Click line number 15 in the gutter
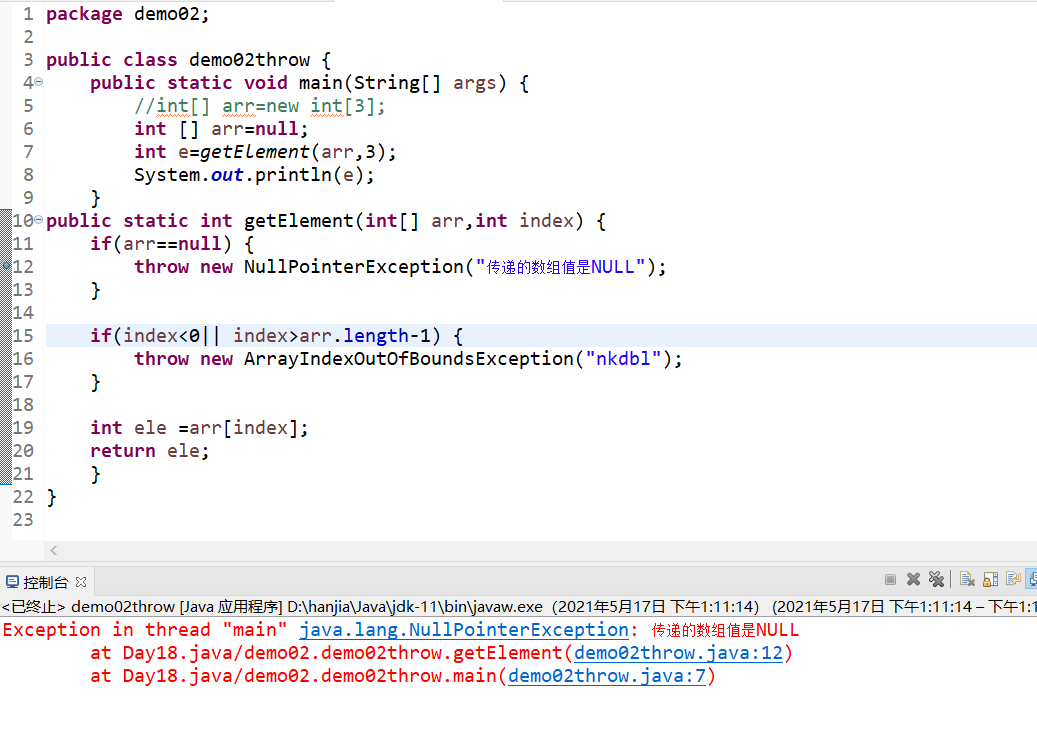Image resolution: width=1037 pixels, height=736 pixels. coord(23,335)
